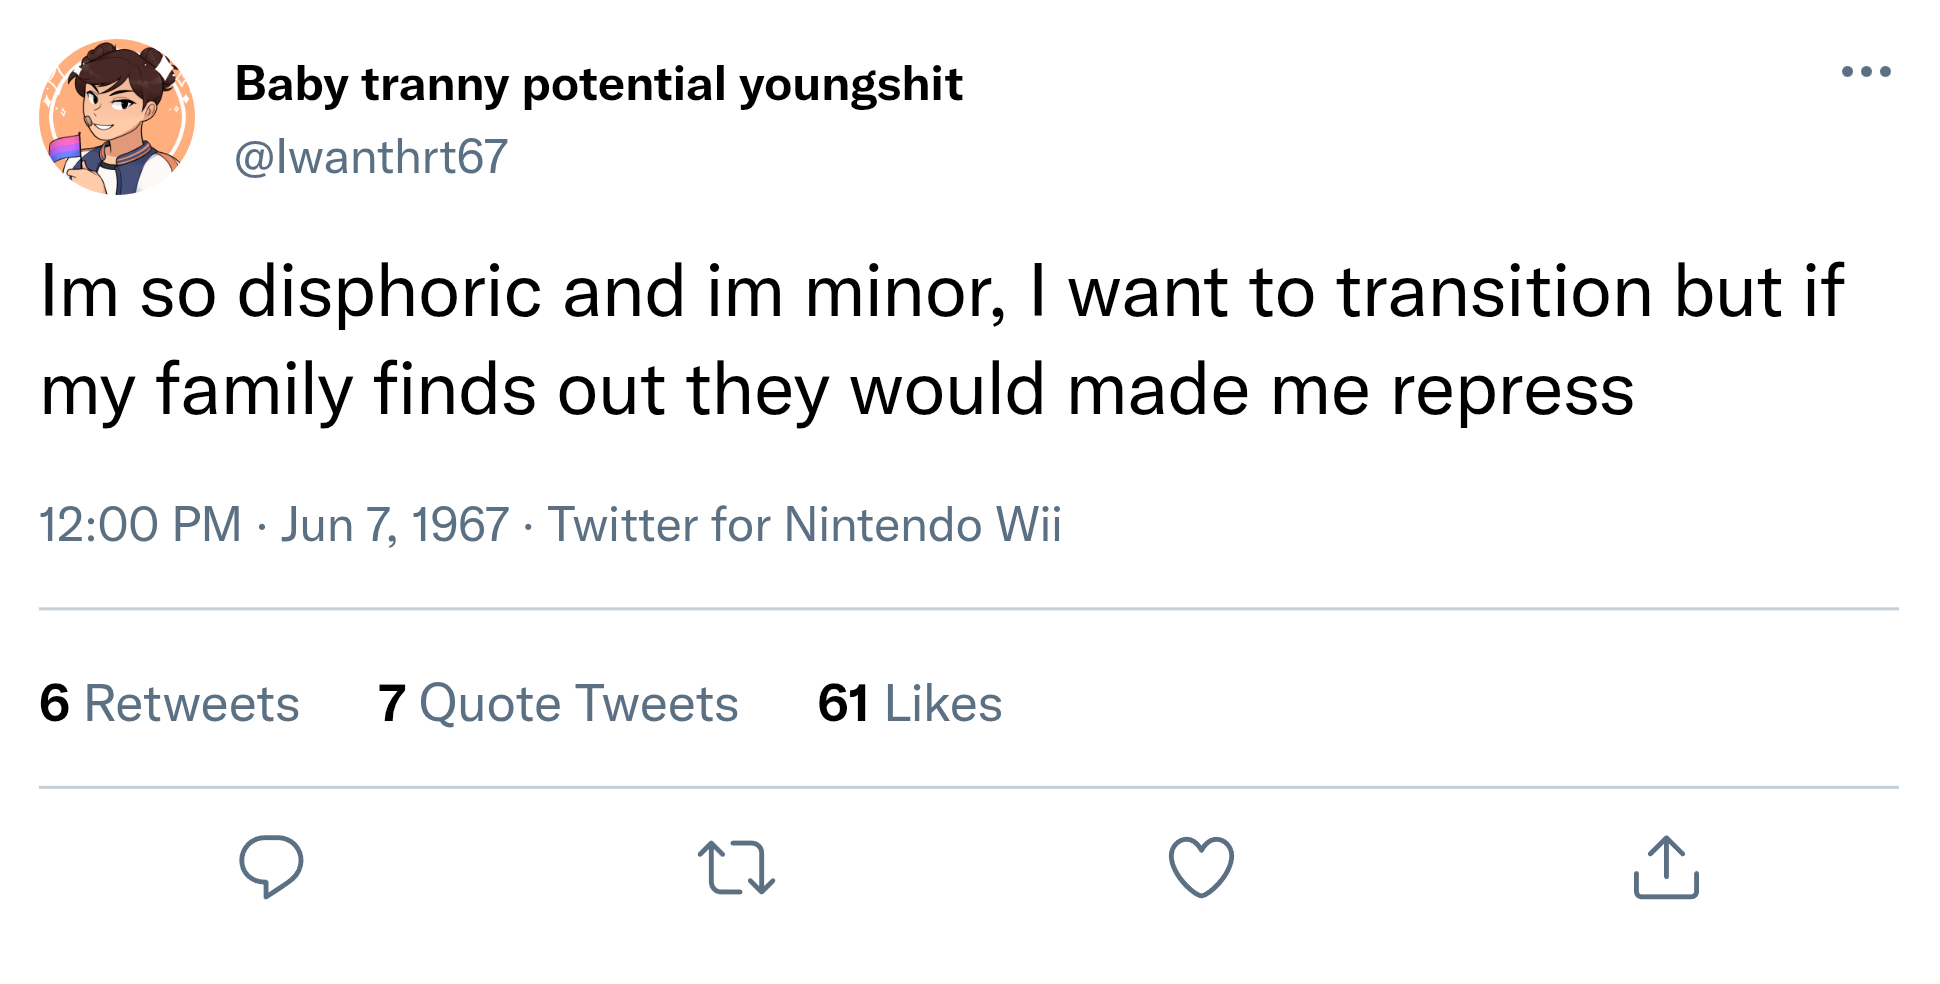Image resolution: width=1940 pixels, height=984 pixels.
Task: Click the word "Wii" in the source label
Action: [x=1028, y=525]
